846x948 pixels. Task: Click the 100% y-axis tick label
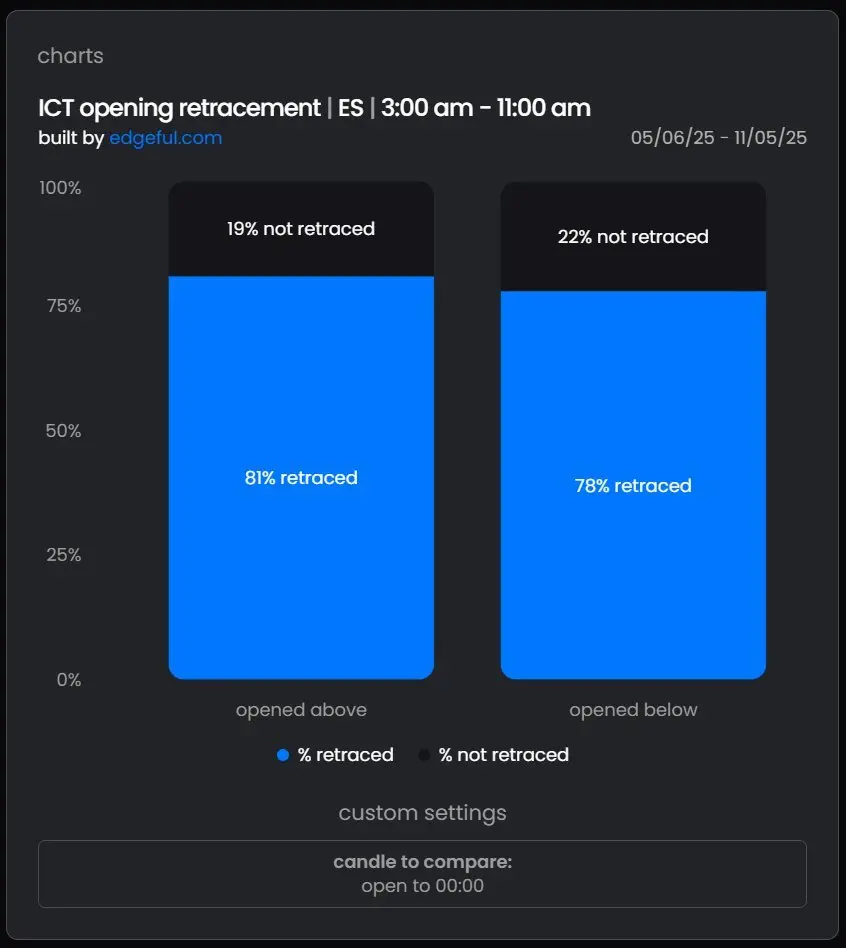(x=60, y=188)
